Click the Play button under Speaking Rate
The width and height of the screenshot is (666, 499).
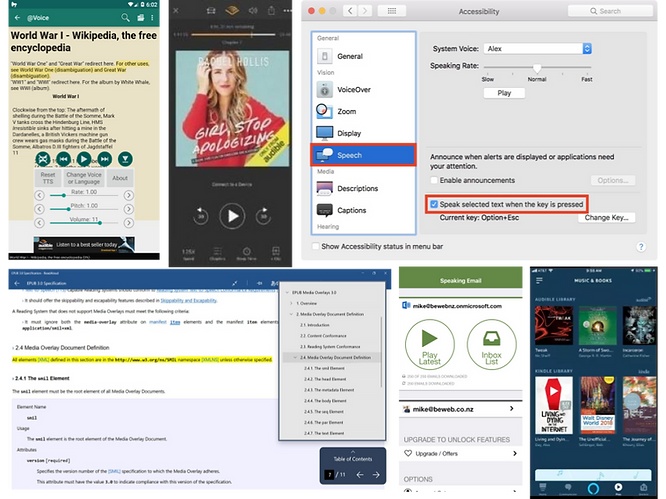pyautogui.click(x=504, y=93)
